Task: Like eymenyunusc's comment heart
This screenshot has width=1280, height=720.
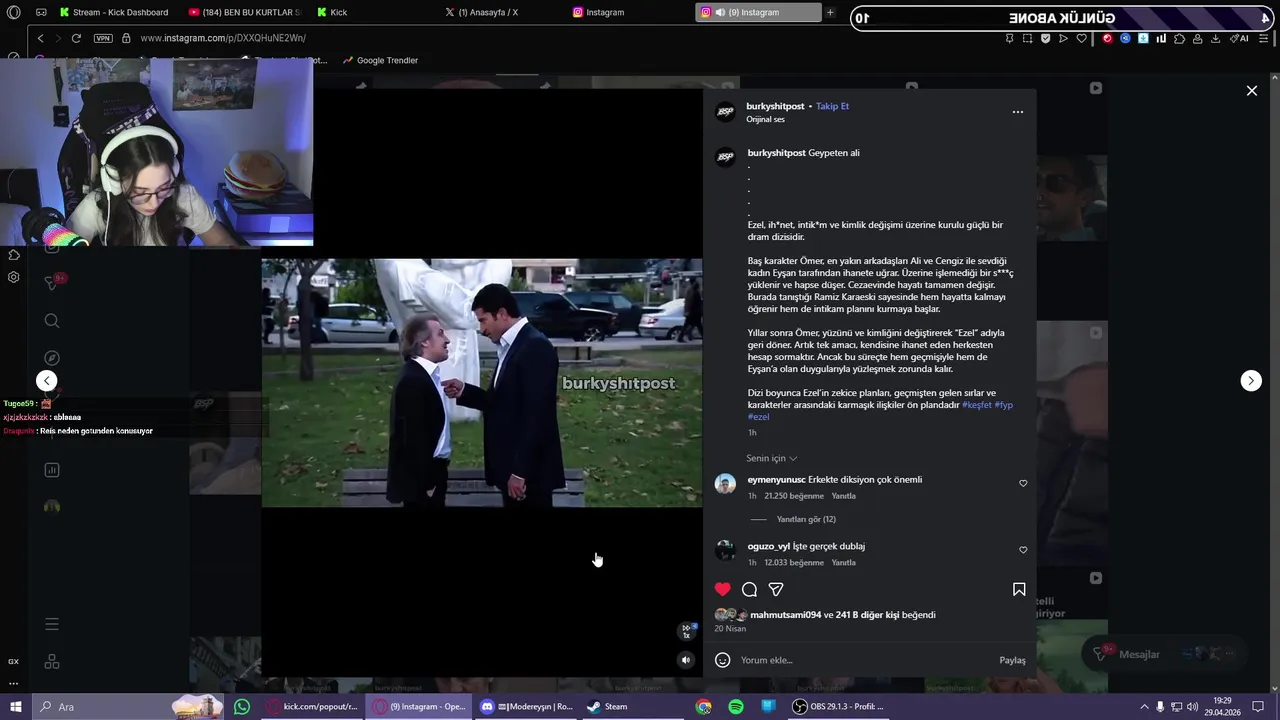Action: click(1023, 483)
